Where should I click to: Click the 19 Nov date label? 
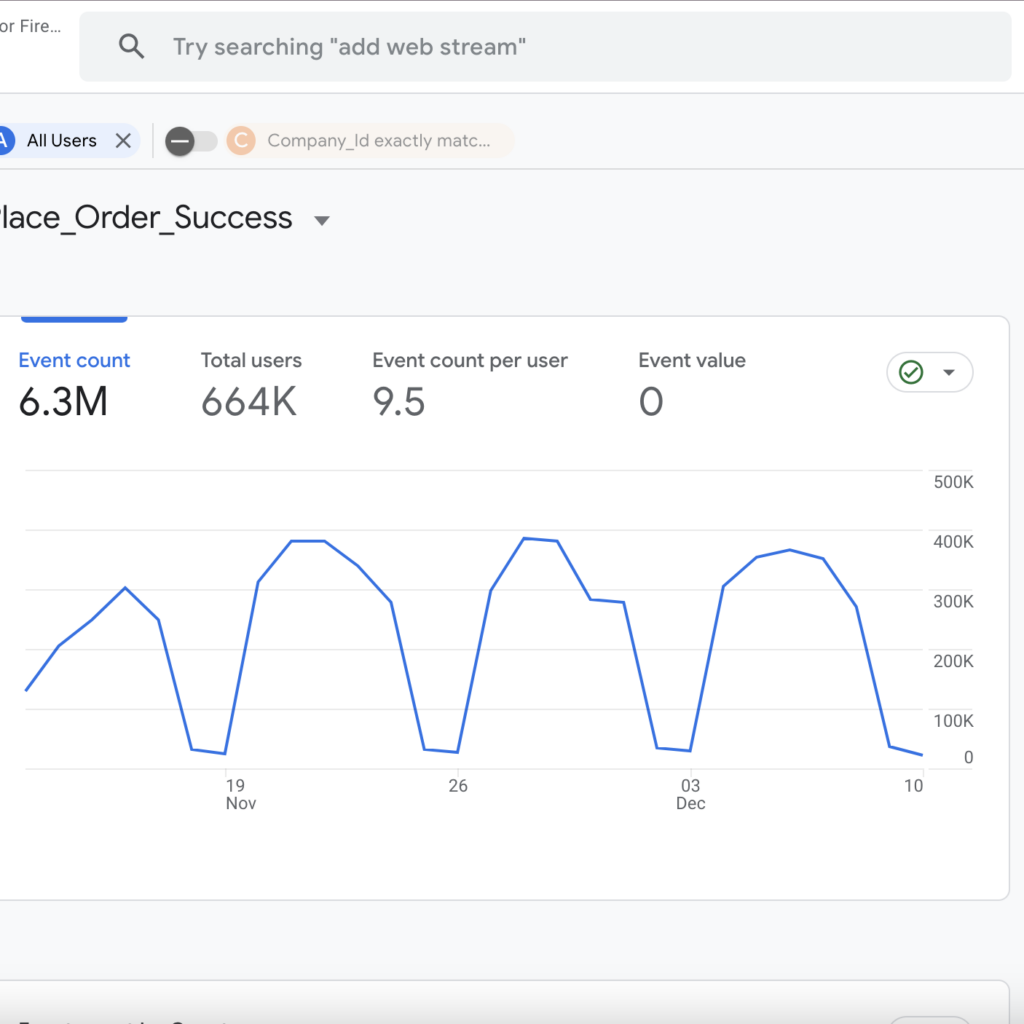240,794
